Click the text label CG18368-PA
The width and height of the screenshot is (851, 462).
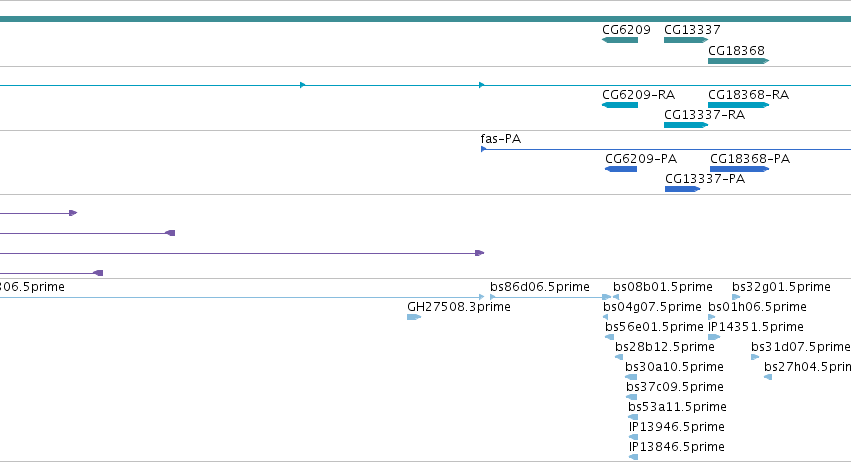[x=750, y=159]
